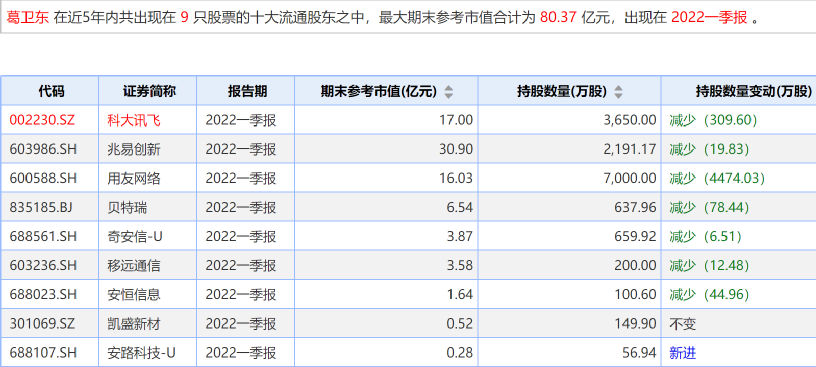Click the 持股数量变动(万股) column header
The height and width of the screenshot is (367, 816).
[x=754, y=92]
